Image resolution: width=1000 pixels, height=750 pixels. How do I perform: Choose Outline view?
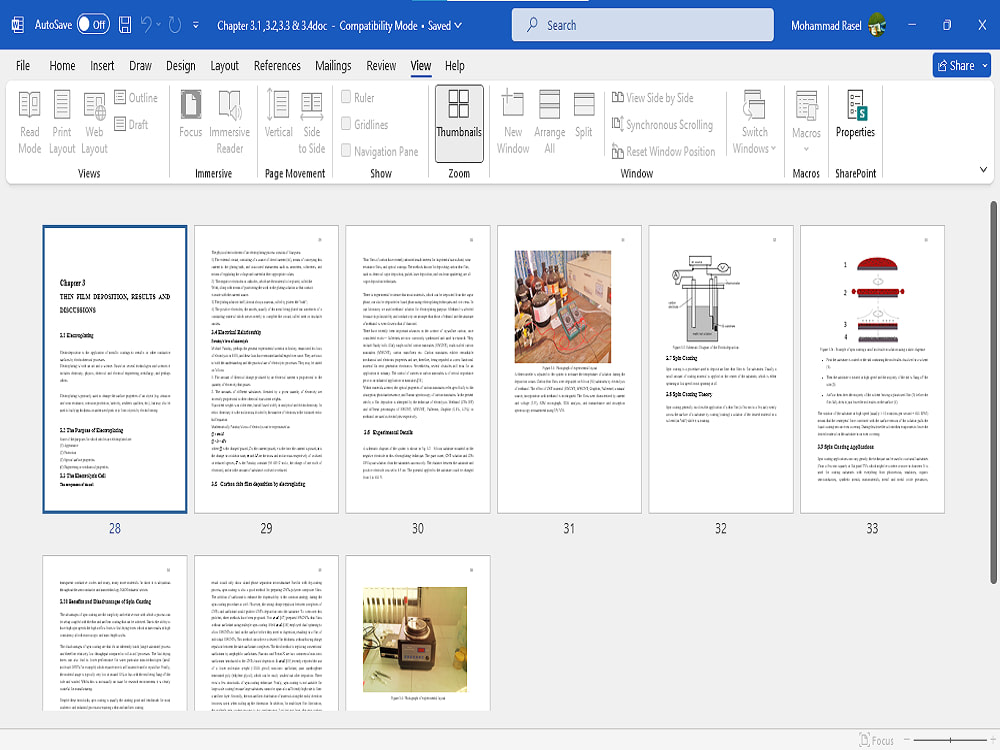[136, 98]
